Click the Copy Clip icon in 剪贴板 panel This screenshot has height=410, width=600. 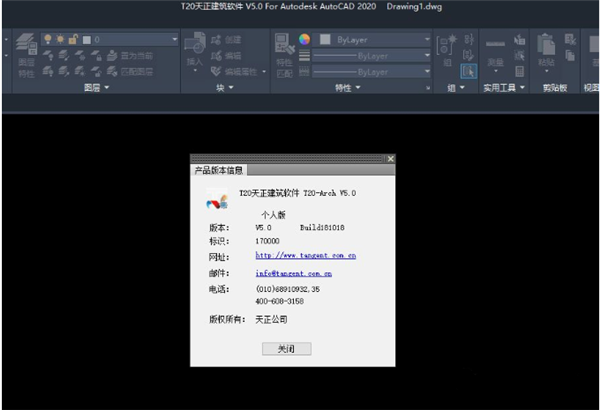pos(570,56)
